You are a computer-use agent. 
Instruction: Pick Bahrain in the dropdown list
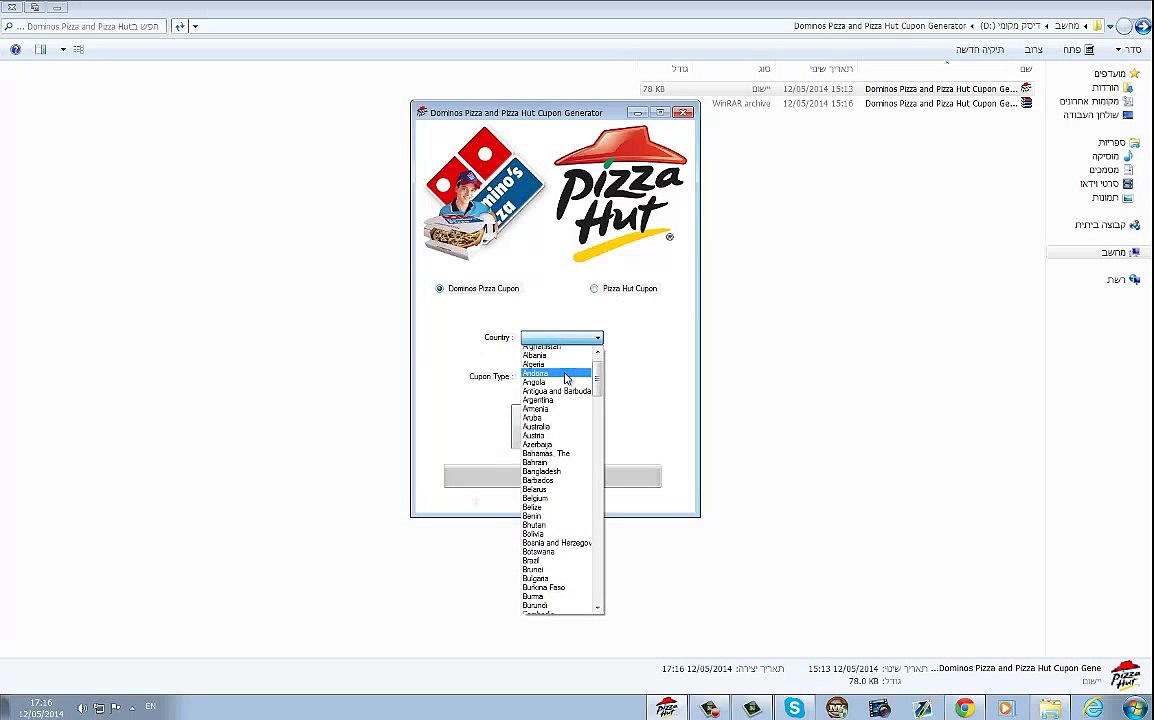(556, 462)
